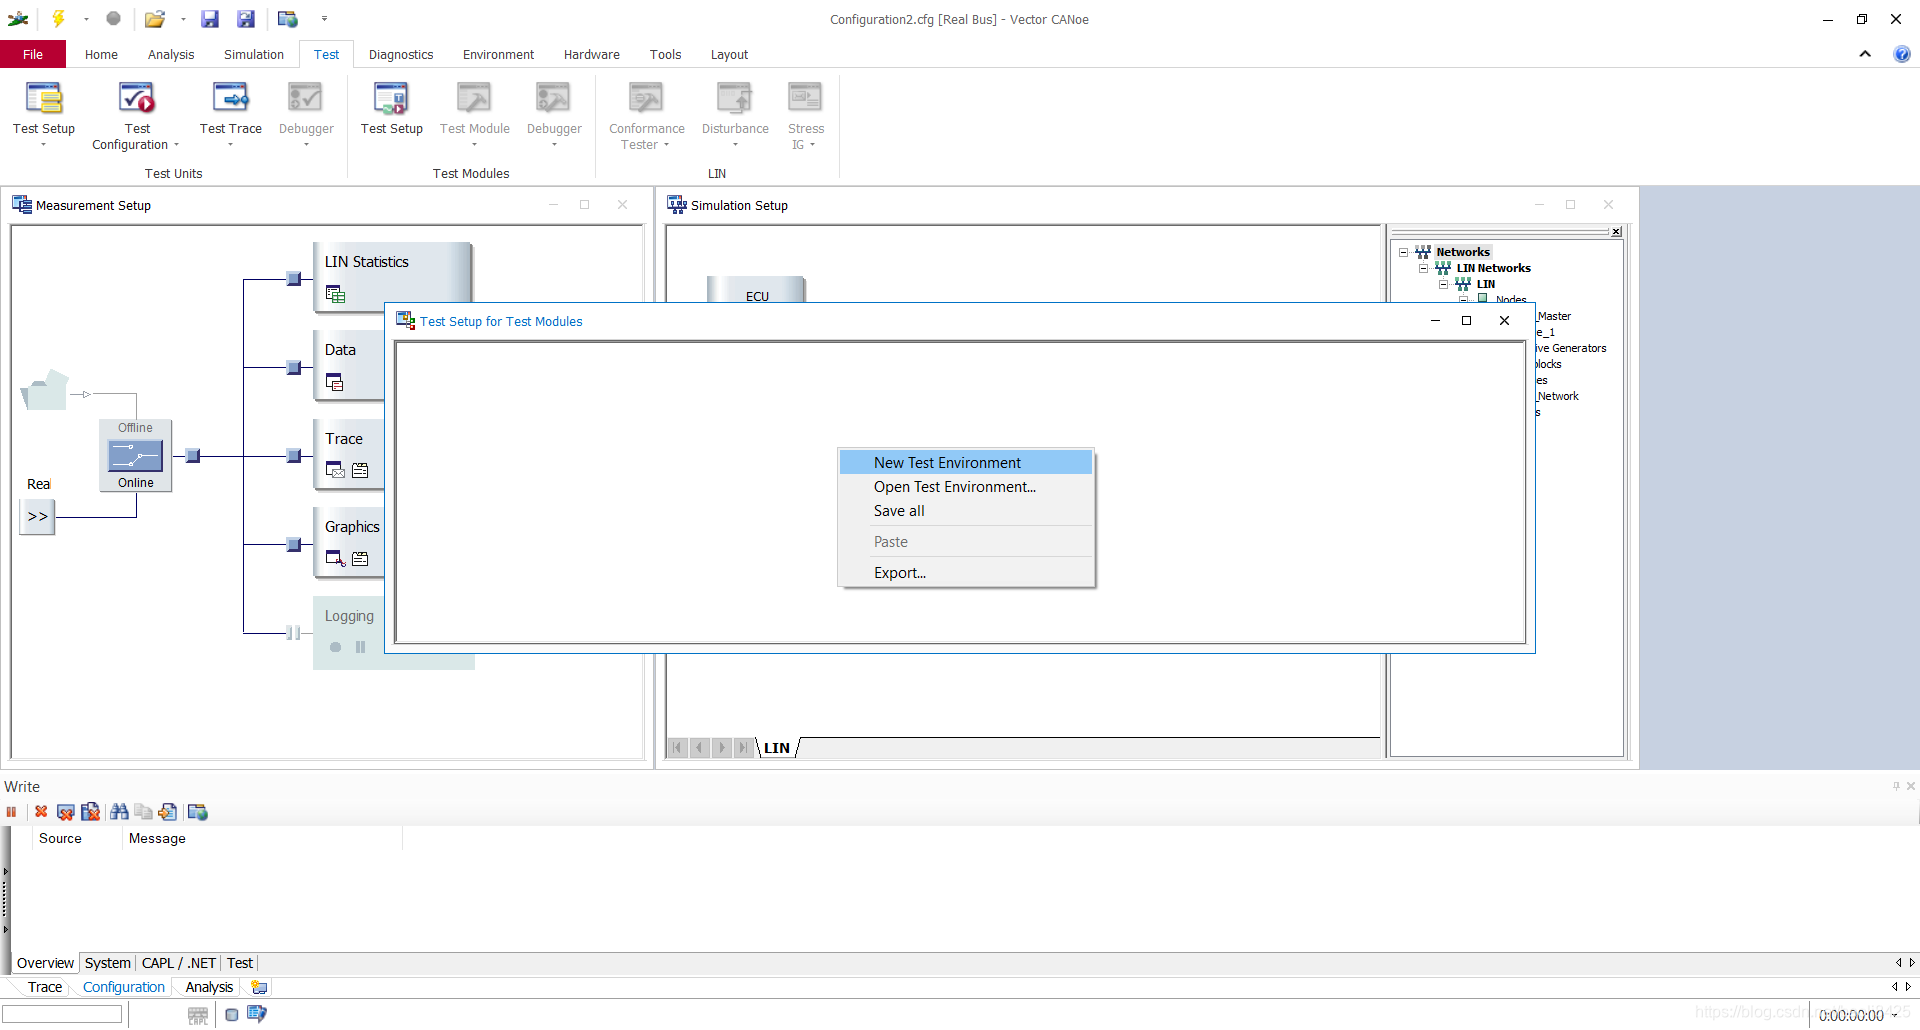Select the Networks tree item

click(1462, 252)
